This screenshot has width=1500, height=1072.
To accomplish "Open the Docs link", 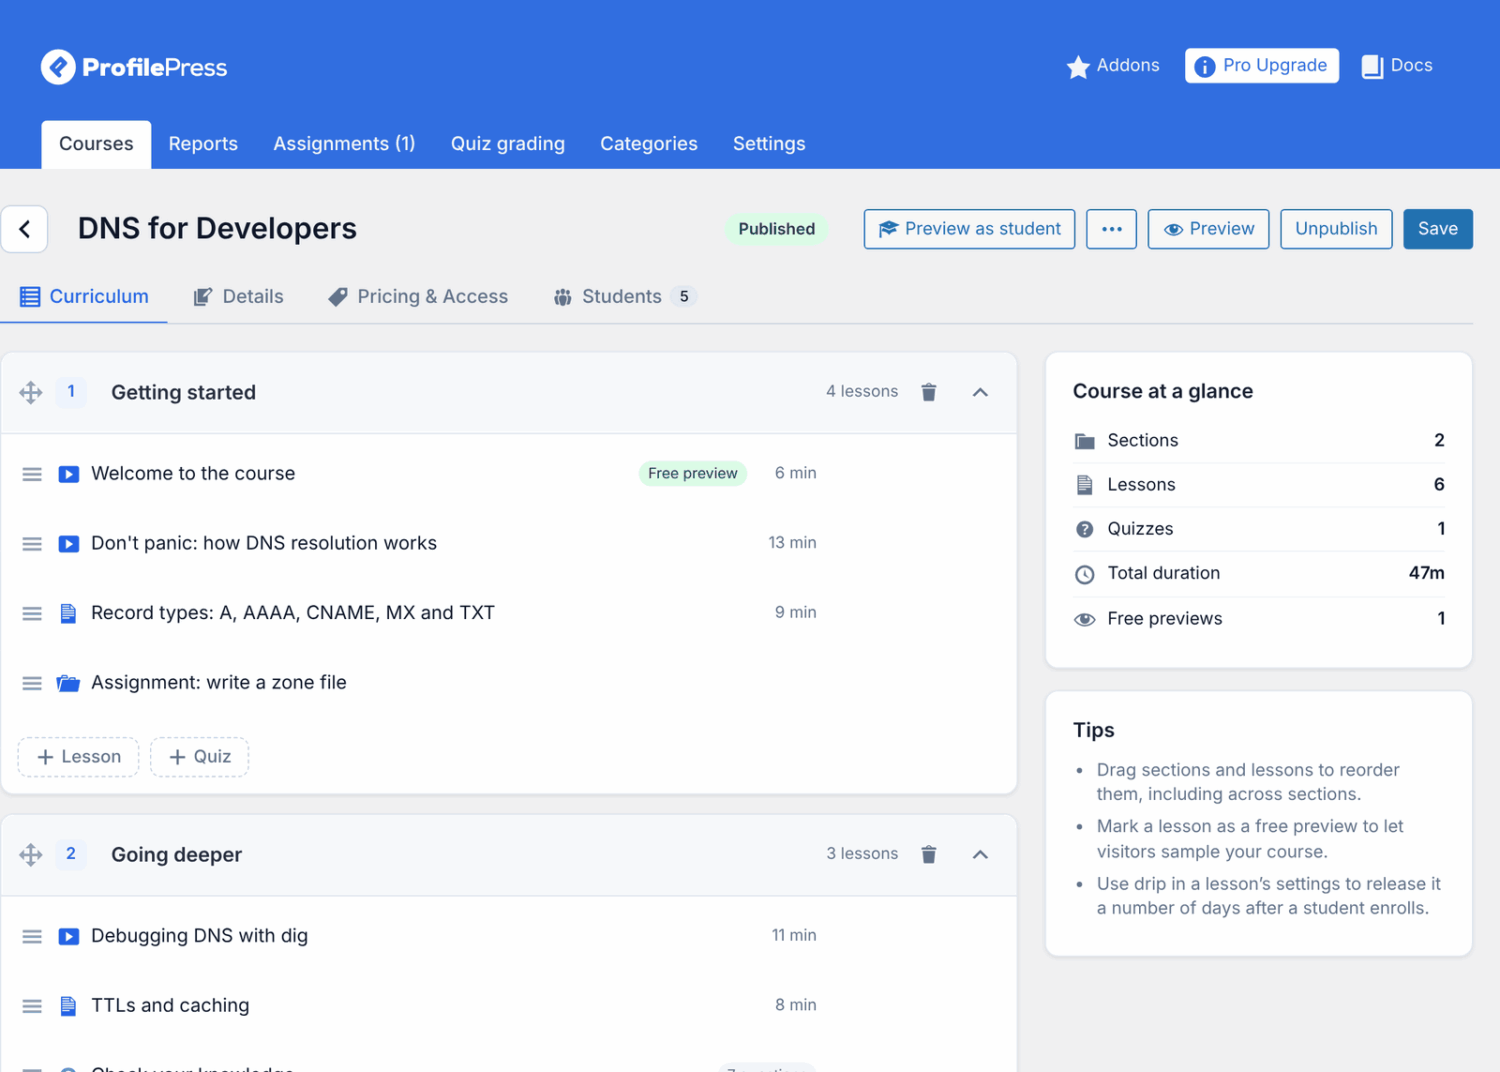I will click(x=1397, y=66).
